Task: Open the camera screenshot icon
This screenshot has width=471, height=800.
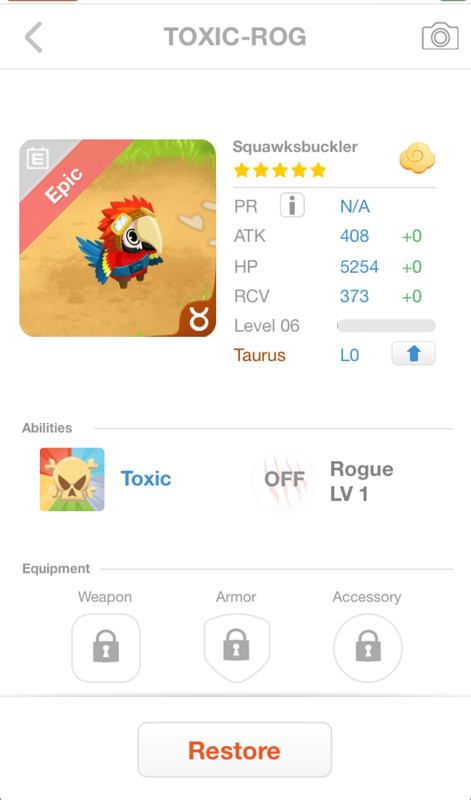Action: [440, 36]
